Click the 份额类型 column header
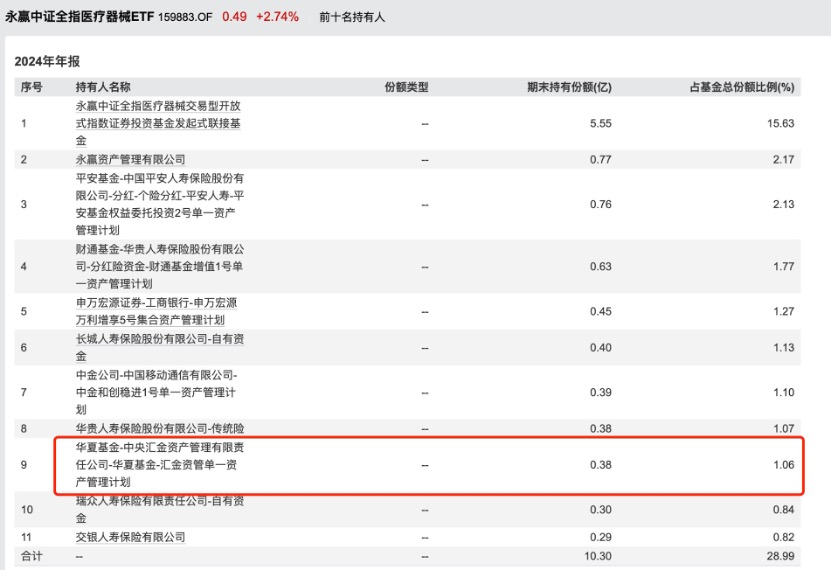This screenshot has width=832, height=570. (x=406, y=87)
